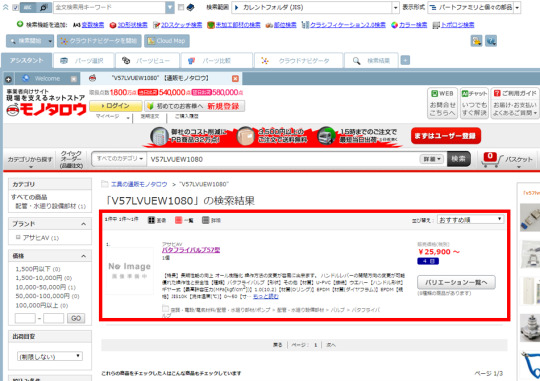540x381 pixels.
Task: Click the バリエーション一覧へ button
Action: pos(456,282)
